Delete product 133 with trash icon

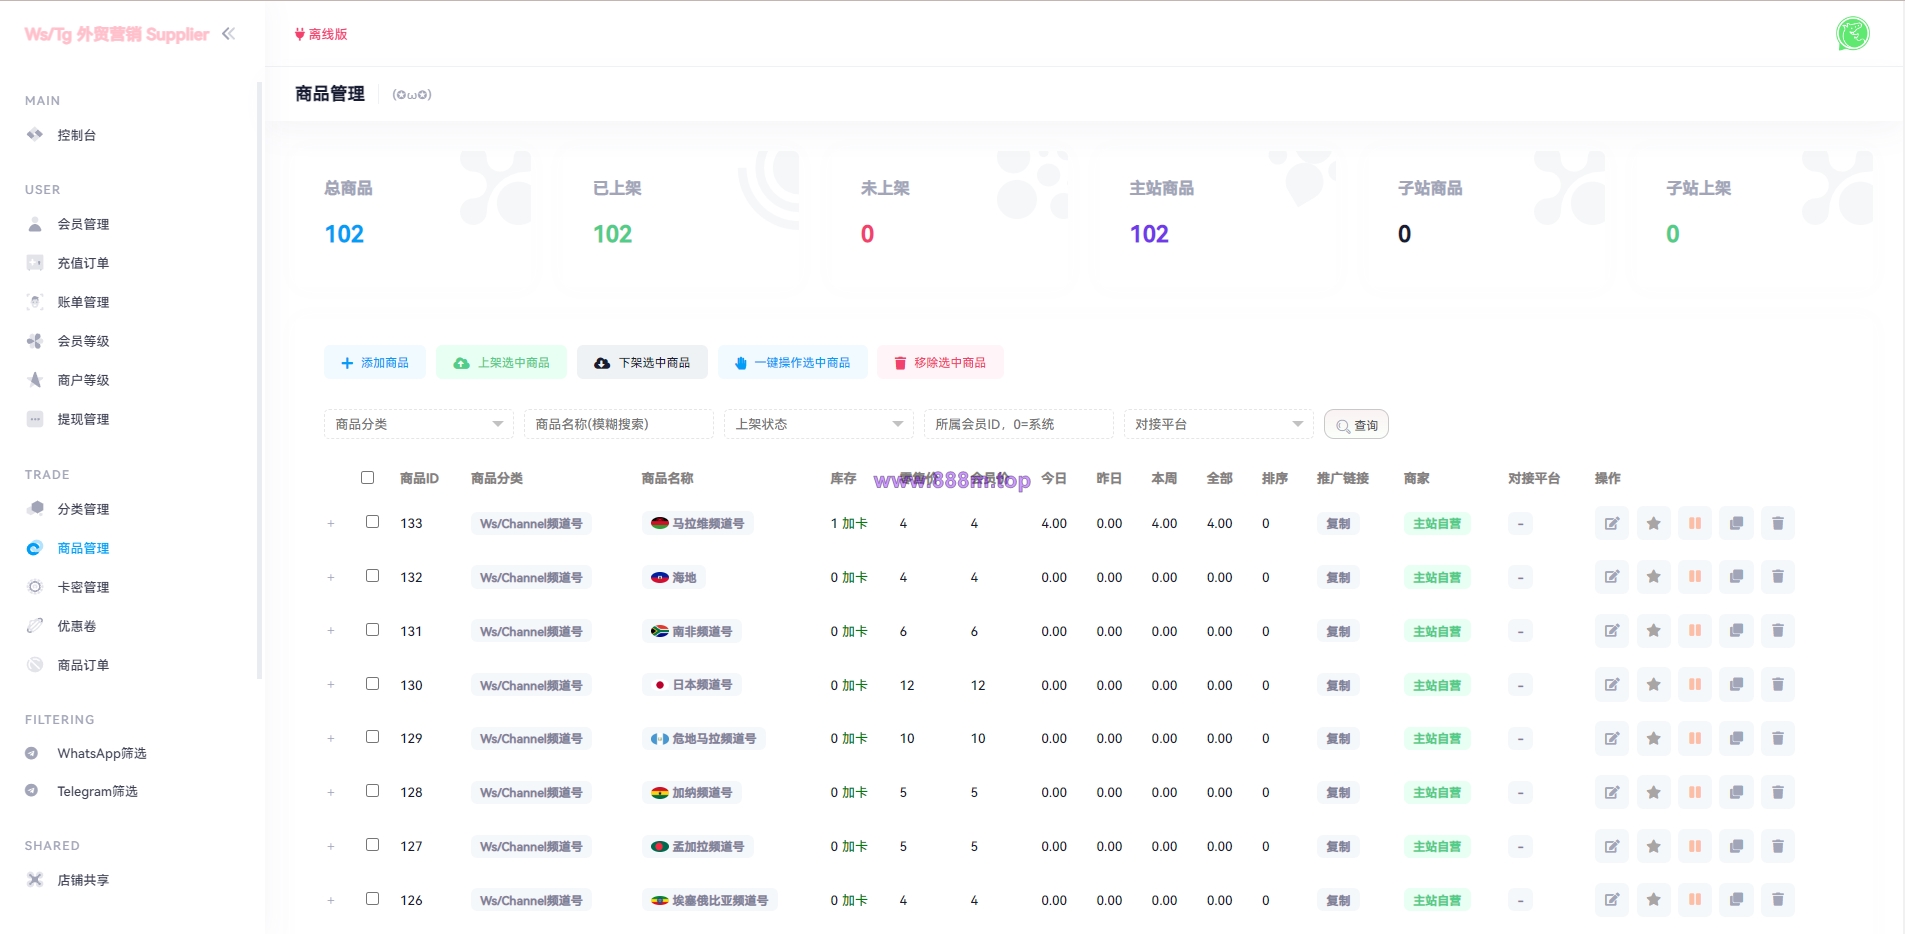[1778, 523]
